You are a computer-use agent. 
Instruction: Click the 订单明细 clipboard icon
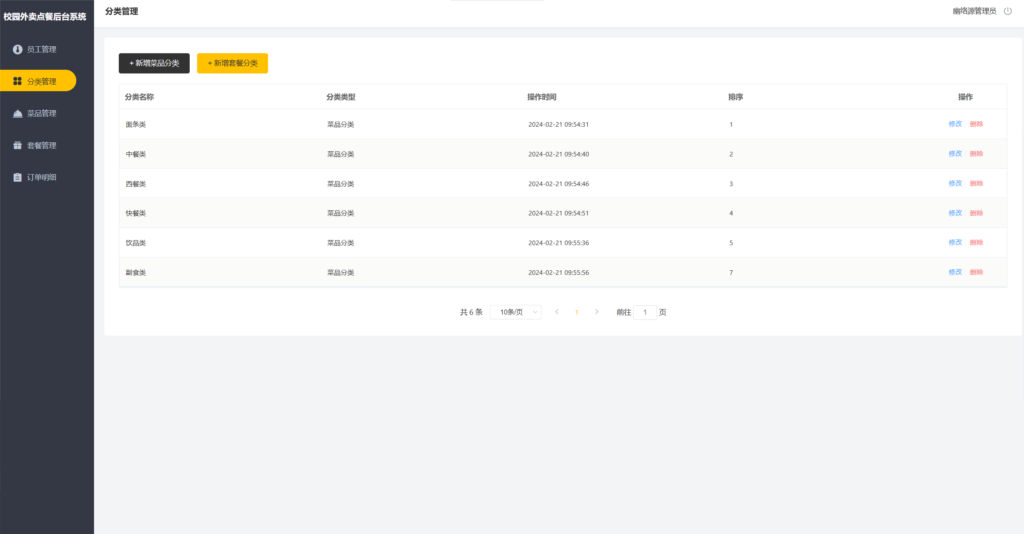click(x=17, y=177)
